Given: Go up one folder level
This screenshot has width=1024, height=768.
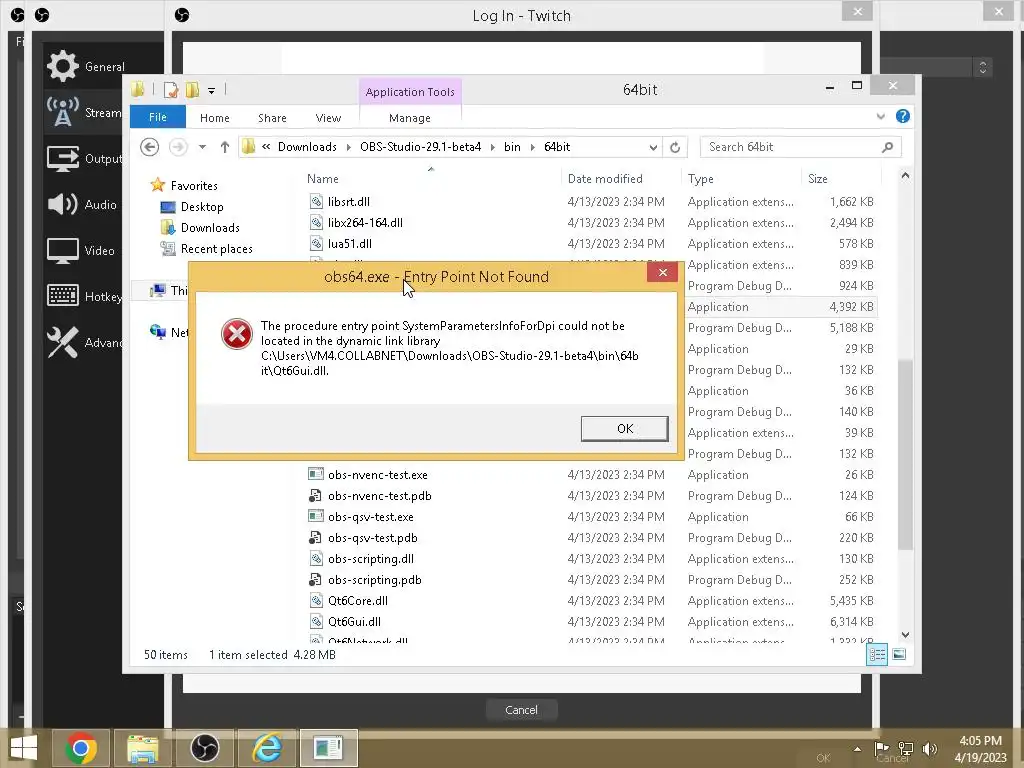Looking at the screenshot, I should (x=225, y=147).
